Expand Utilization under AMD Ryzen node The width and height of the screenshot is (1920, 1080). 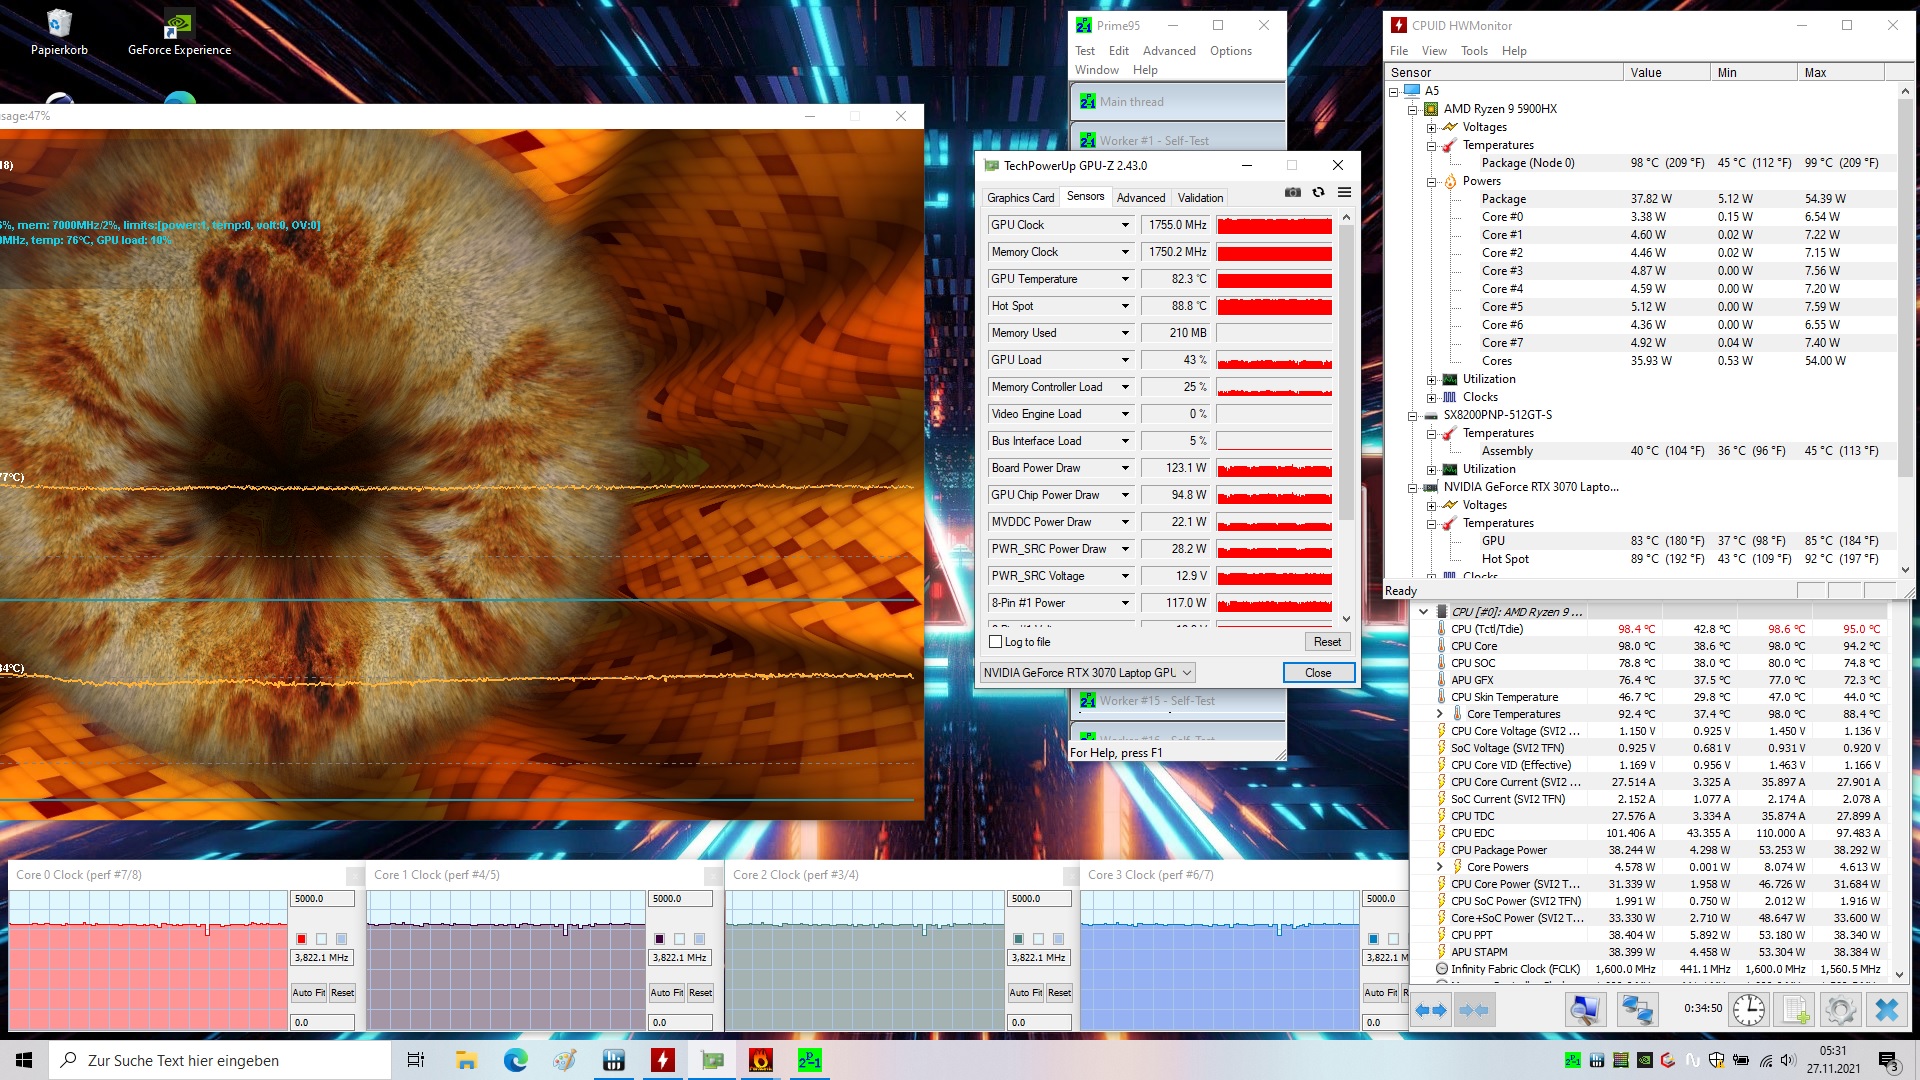(x=1431, y=379)
